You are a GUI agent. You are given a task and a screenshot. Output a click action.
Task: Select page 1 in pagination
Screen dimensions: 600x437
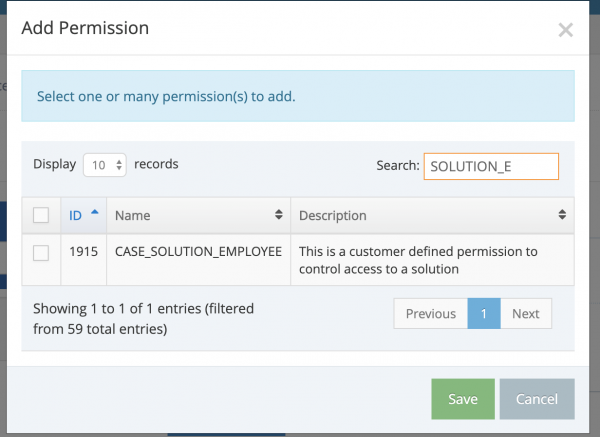(484, 313)
